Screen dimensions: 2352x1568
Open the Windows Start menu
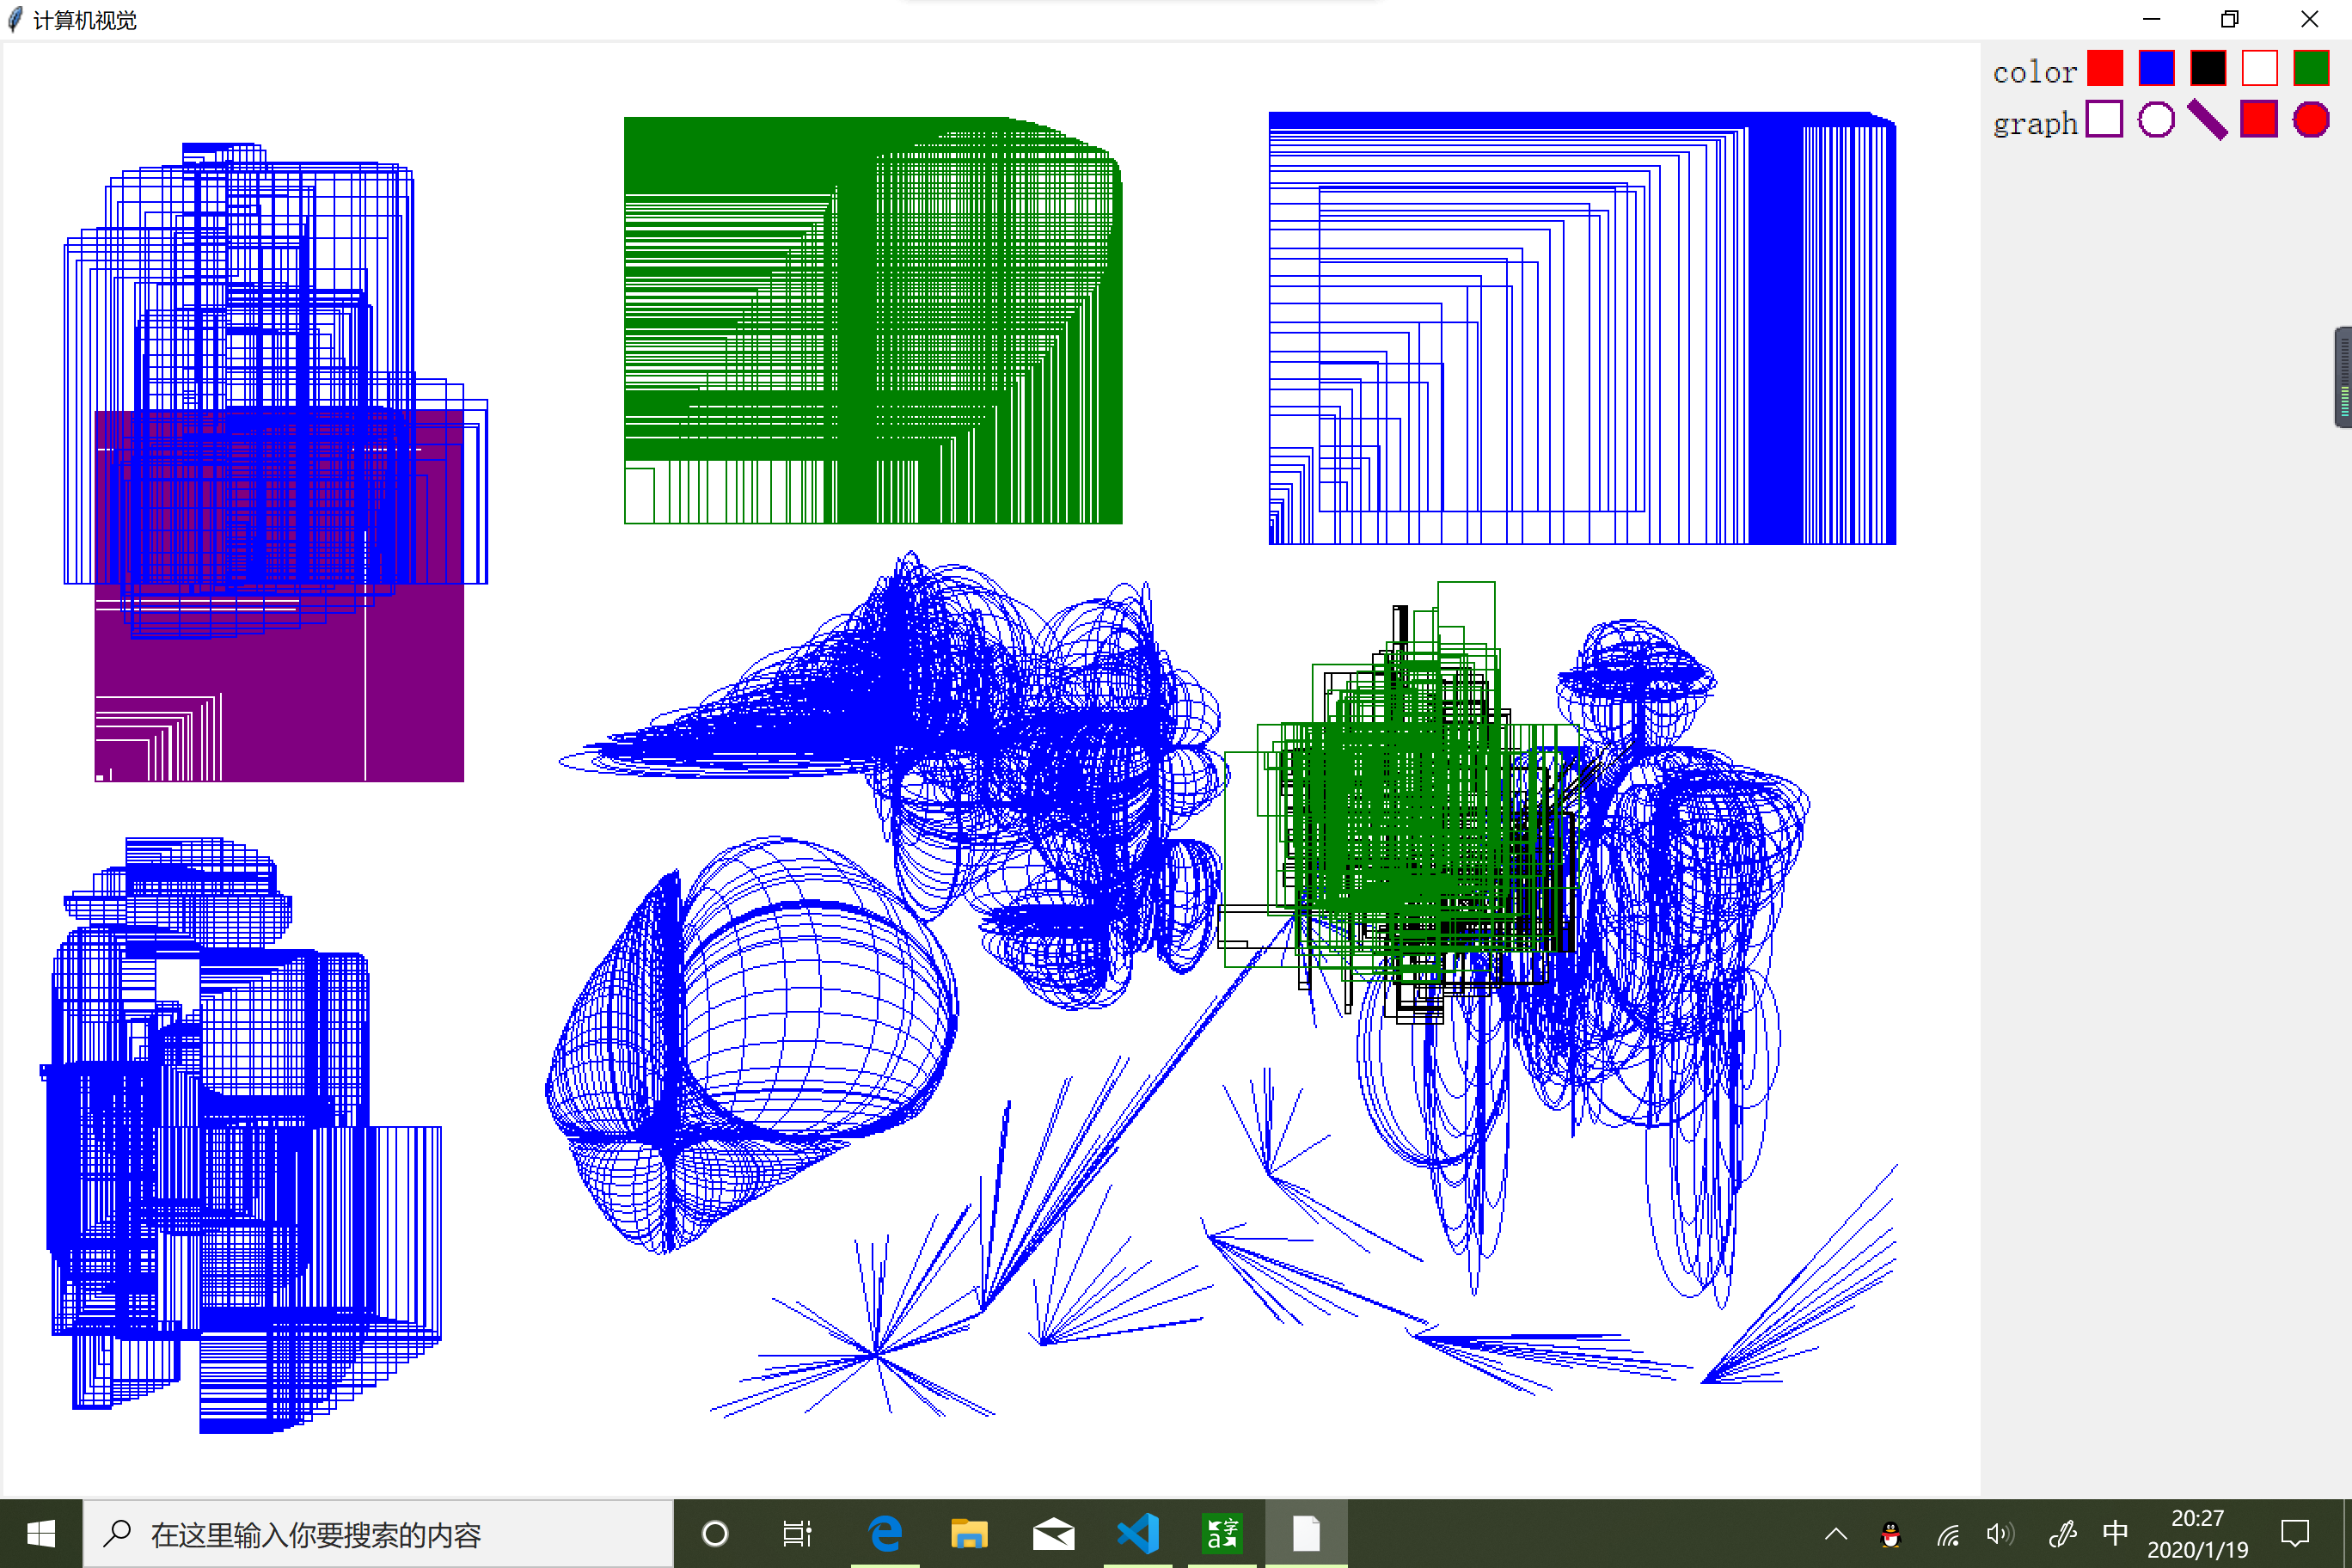(x=41, y=1533)
